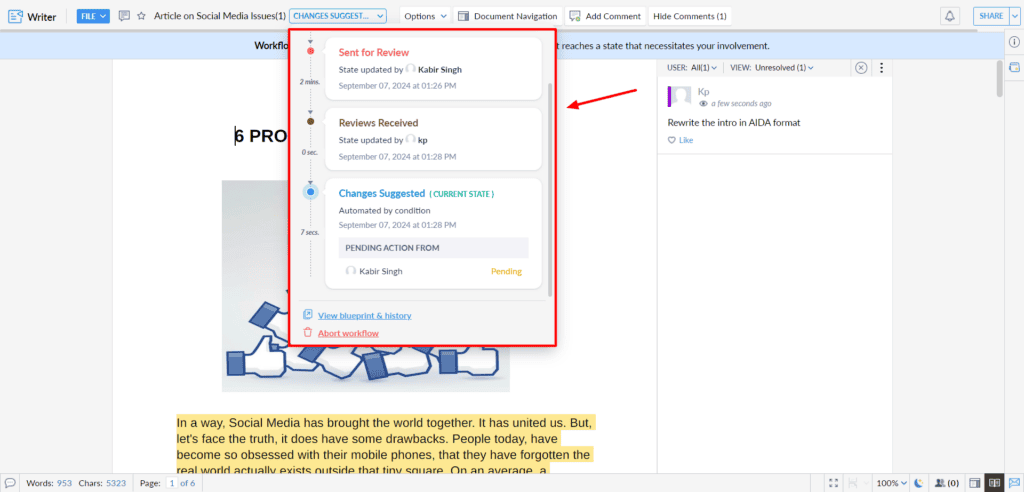
Task: Switch to web layout view icon
Action: (974, 484)
